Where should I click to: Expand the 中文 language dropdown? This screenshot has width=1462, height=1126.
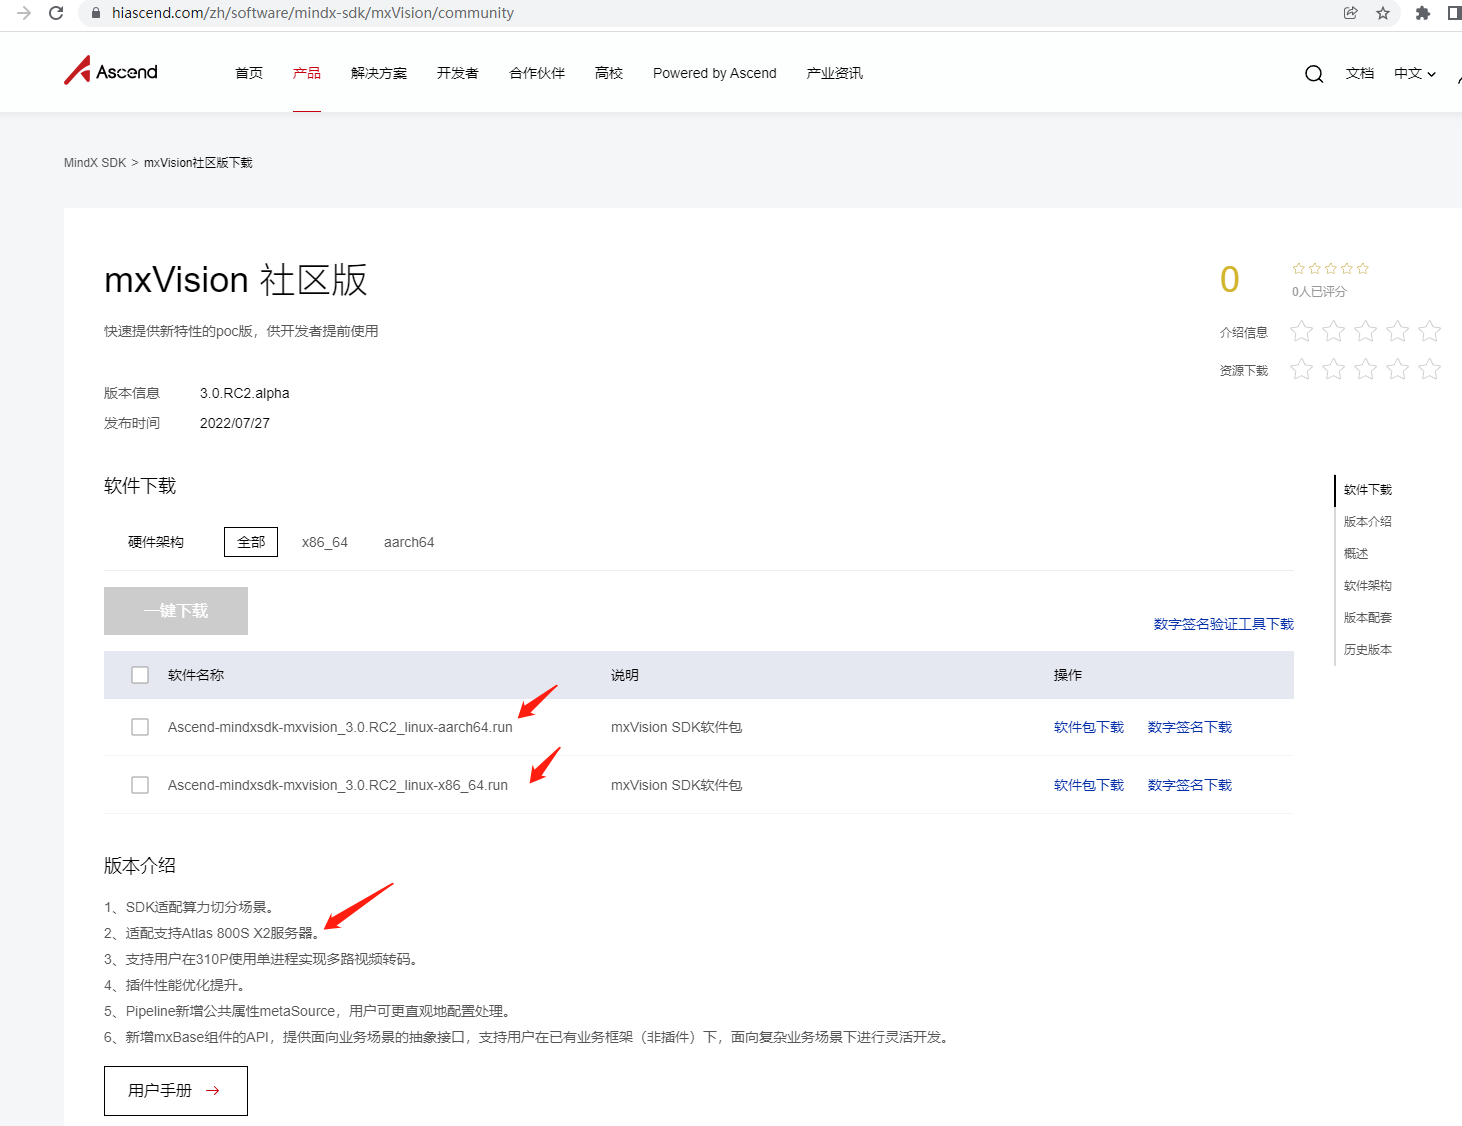(x=1415, y=74)
